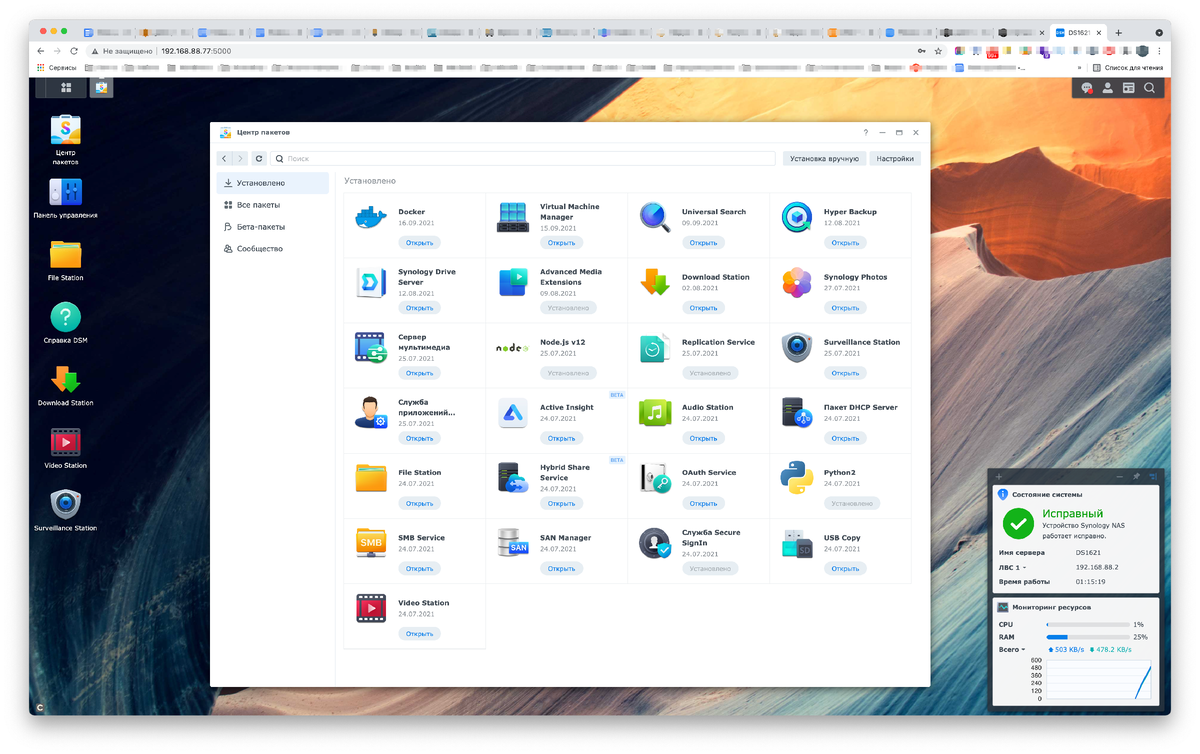Click Служба Secure SignIn package icon
The width and height of the screenshot is (1200, 754).
coord(655,543)
